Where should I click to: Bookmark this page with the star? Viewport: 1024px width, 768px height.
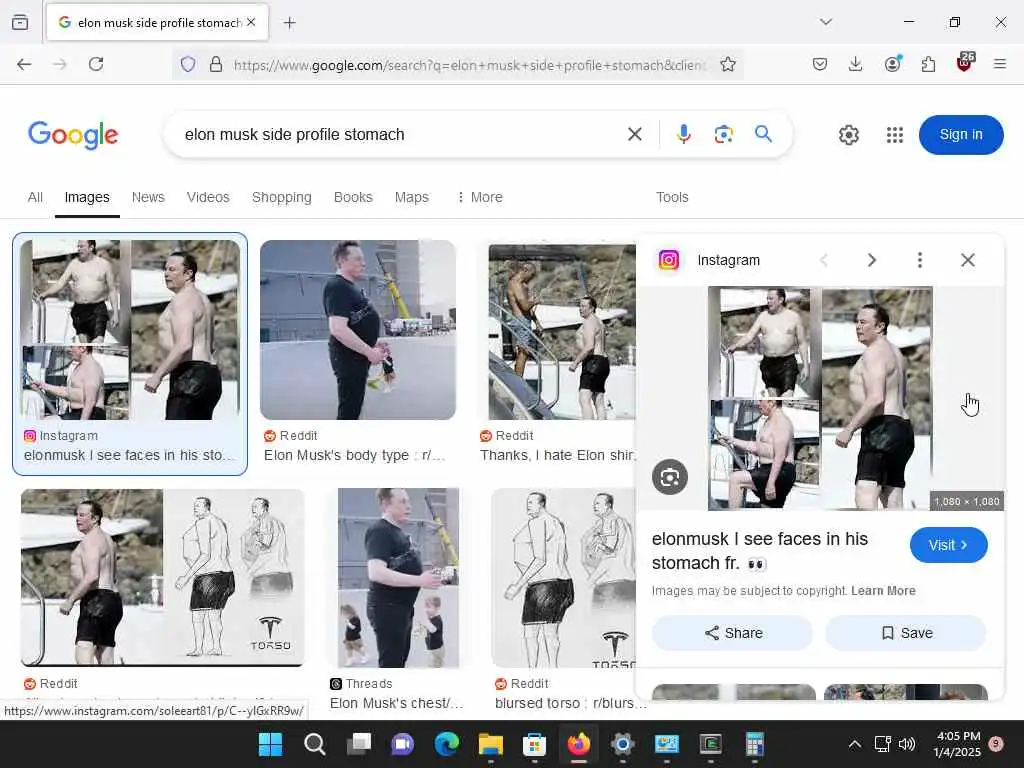728,64
